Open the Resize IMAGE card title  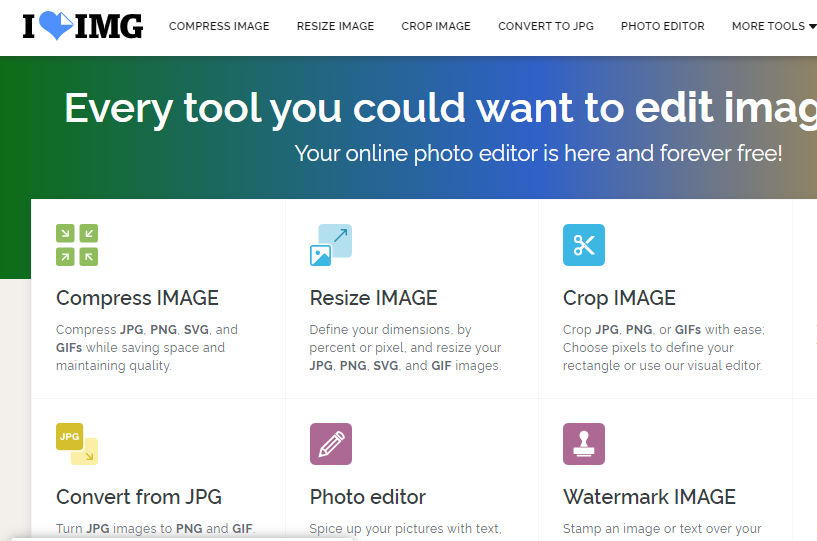tap(374, 298)
